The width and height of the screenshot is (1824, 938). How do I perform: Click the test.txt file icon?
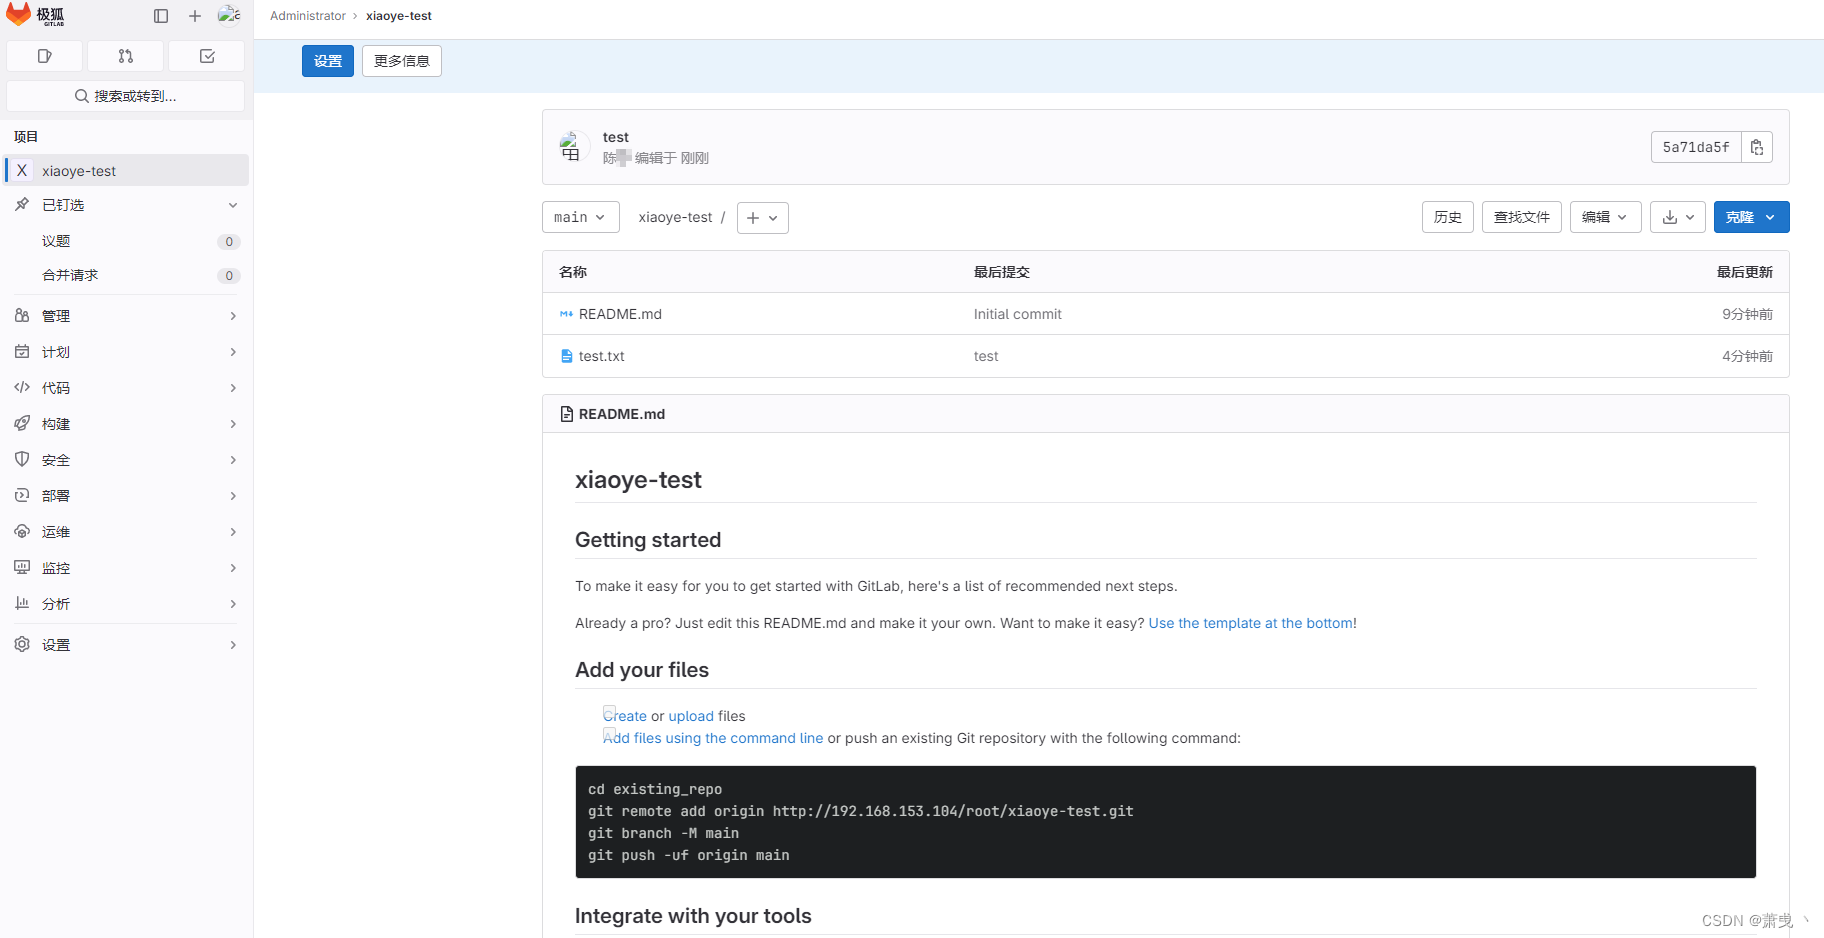pyautogui.click(x=567, y=356)
